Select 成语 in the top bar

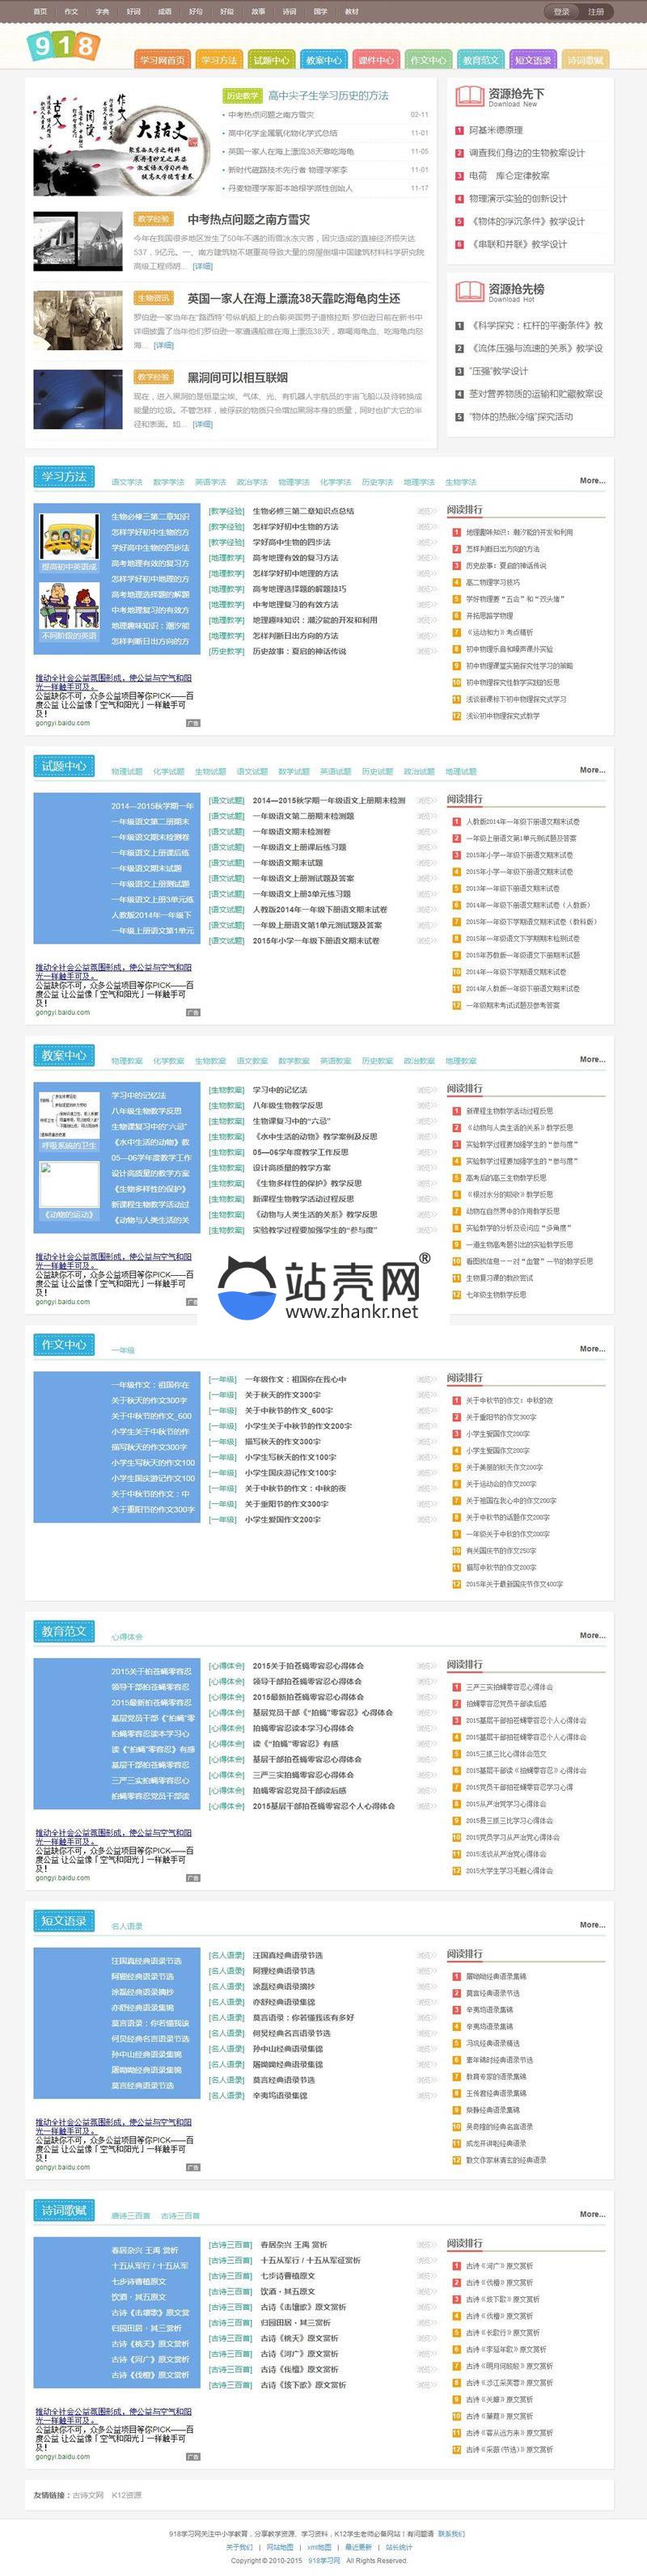tap(164, 12)
